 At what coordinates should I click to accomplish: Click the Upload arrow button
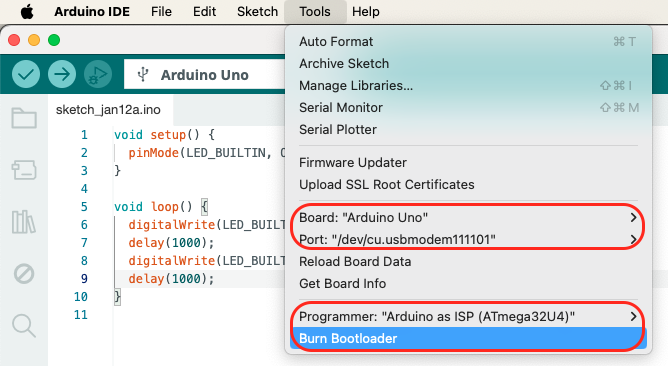tap(62, 74)
